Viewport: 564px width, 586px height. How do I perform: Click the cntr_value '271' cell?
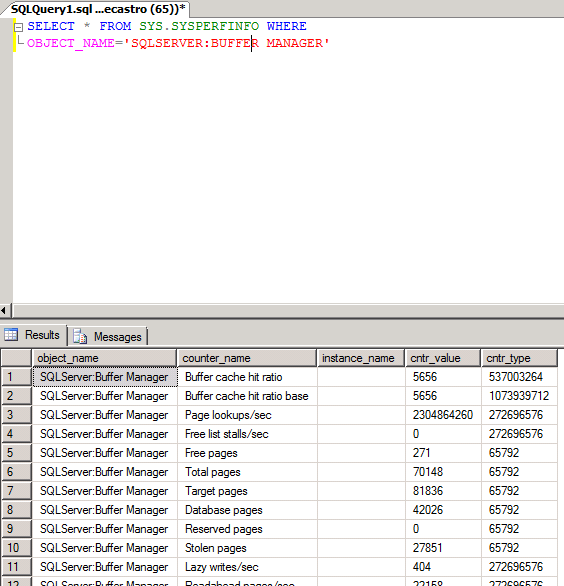443,453
